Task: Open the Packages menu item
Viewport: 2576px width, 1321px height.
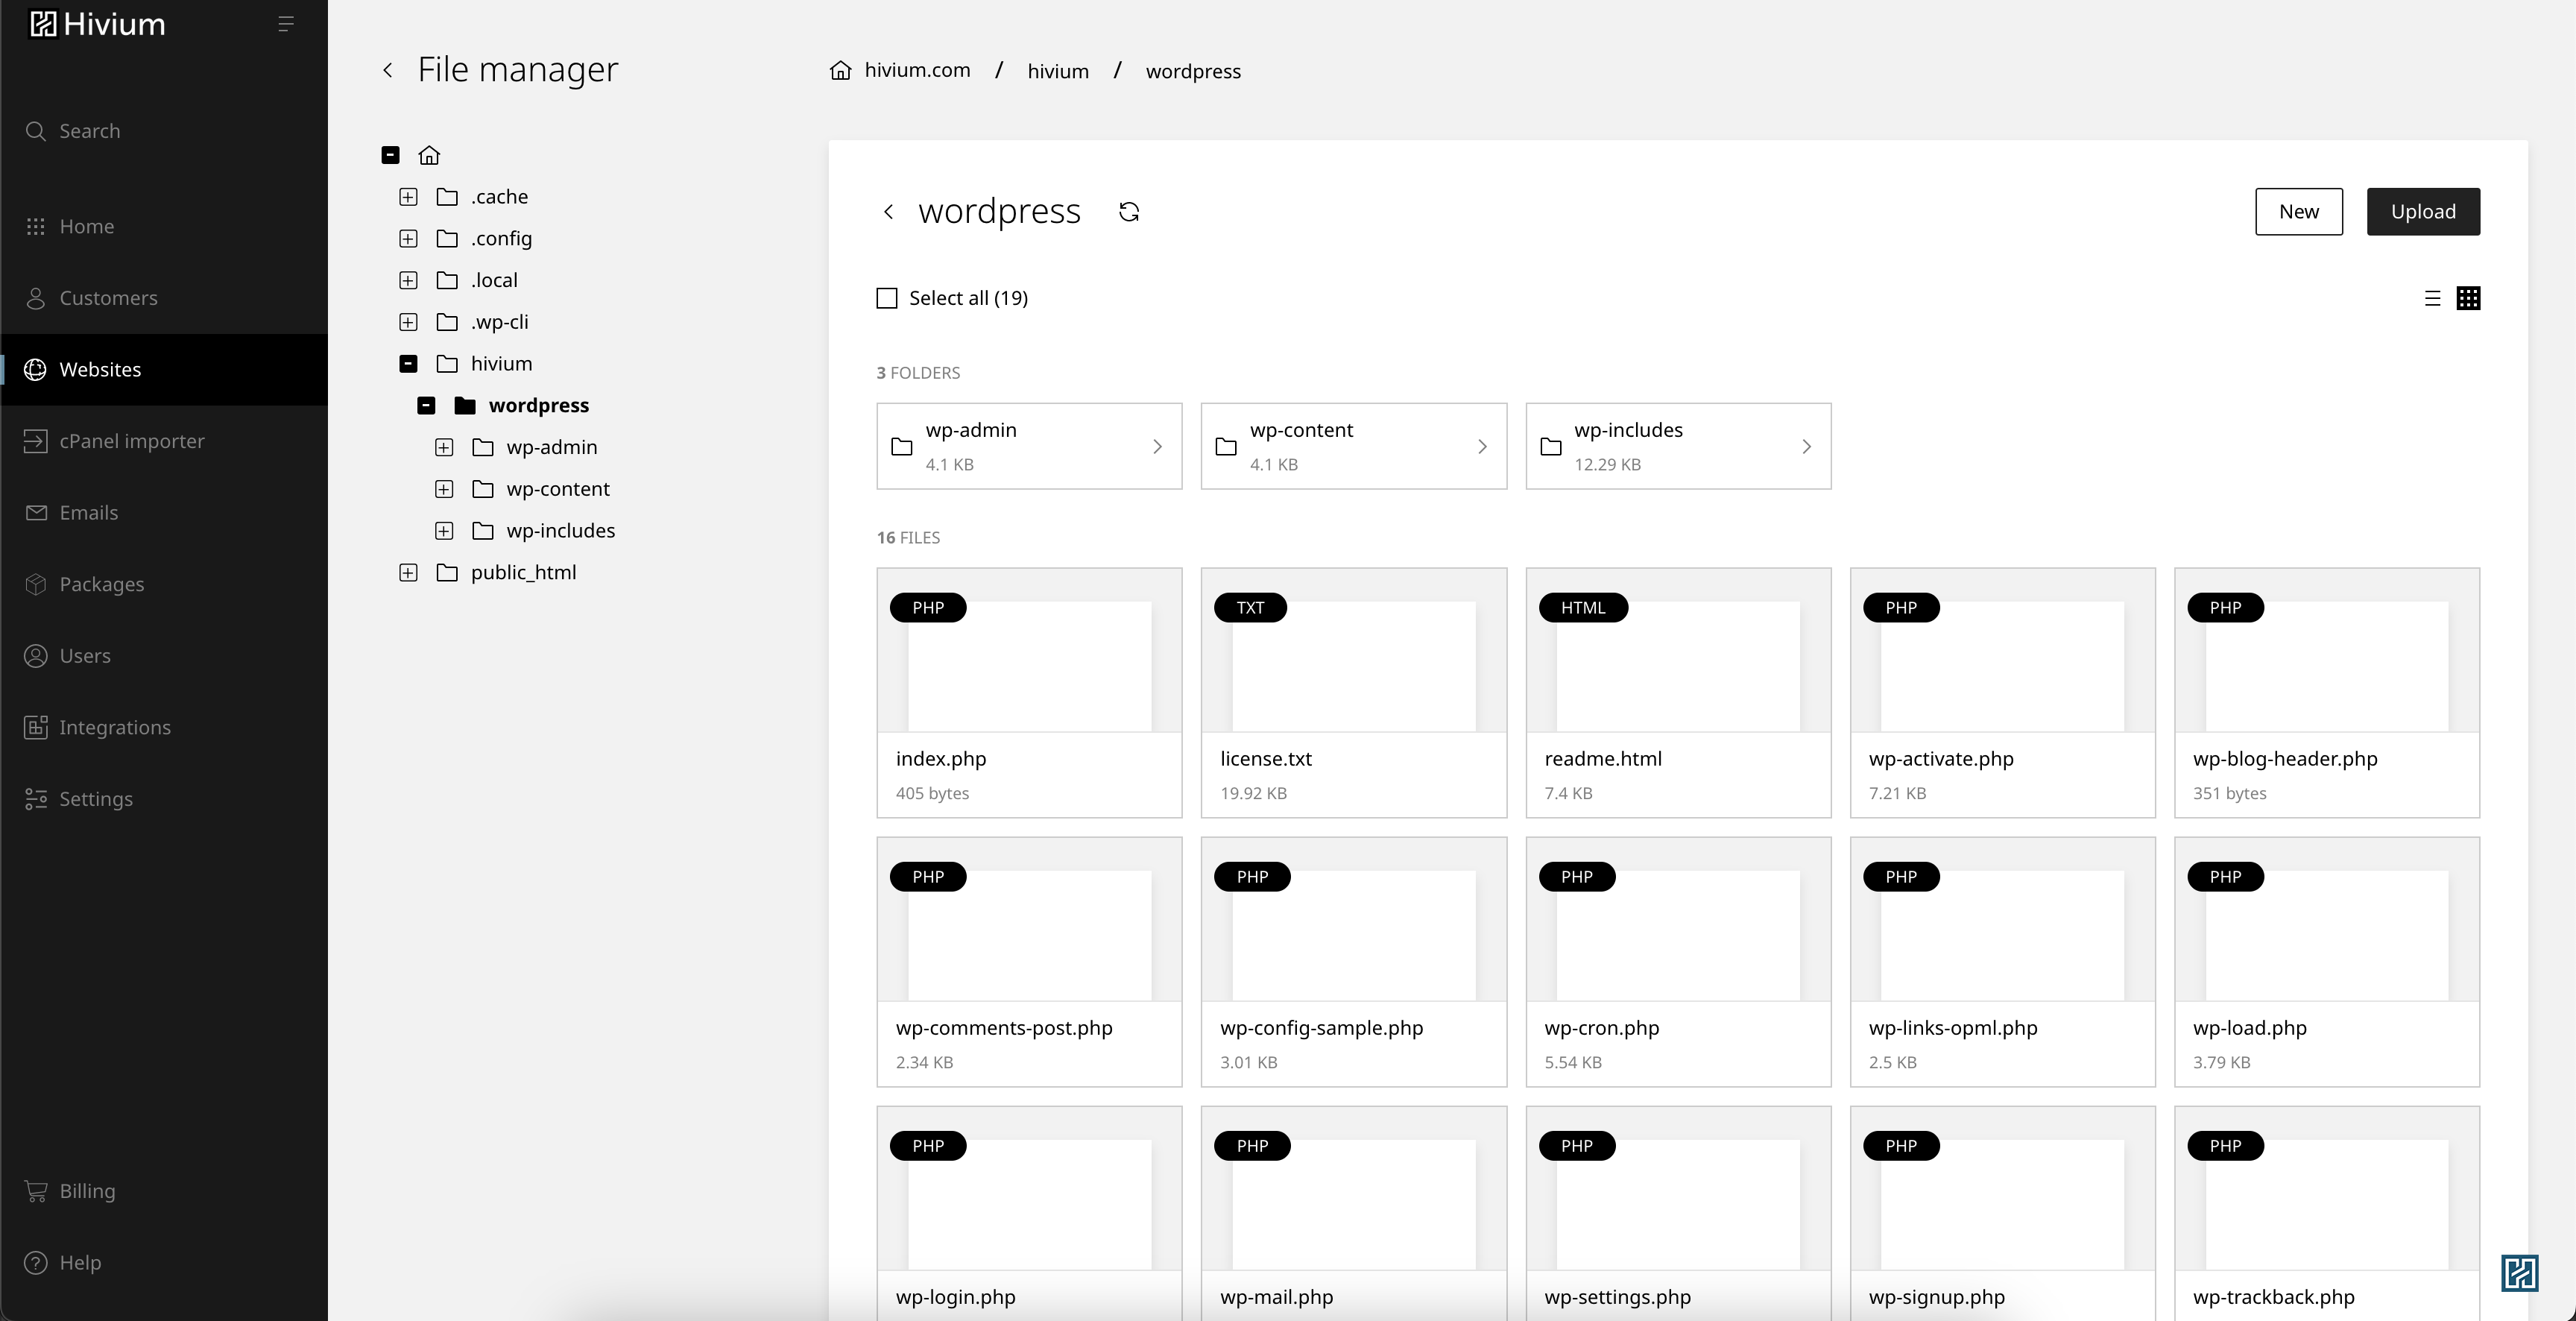Action: point(164,584)
